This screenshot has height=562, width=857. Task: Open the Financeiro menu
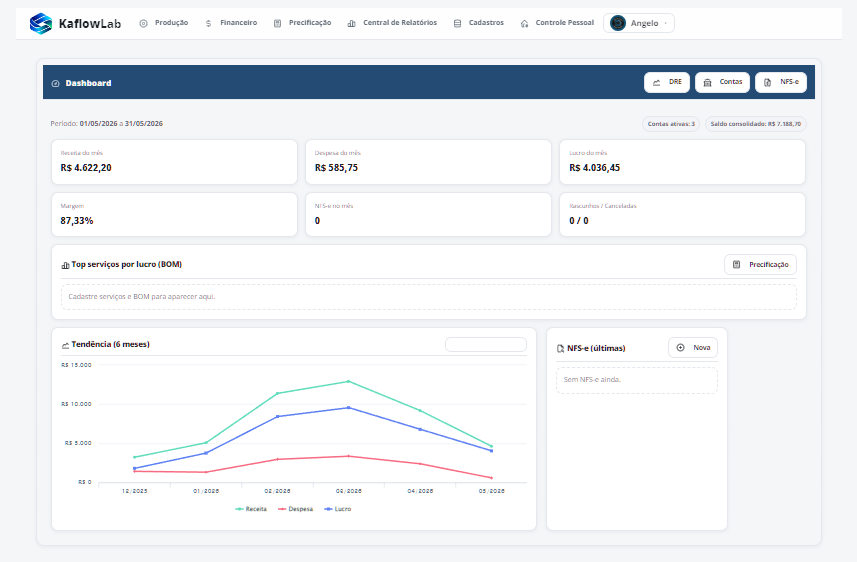pos(231,23)
